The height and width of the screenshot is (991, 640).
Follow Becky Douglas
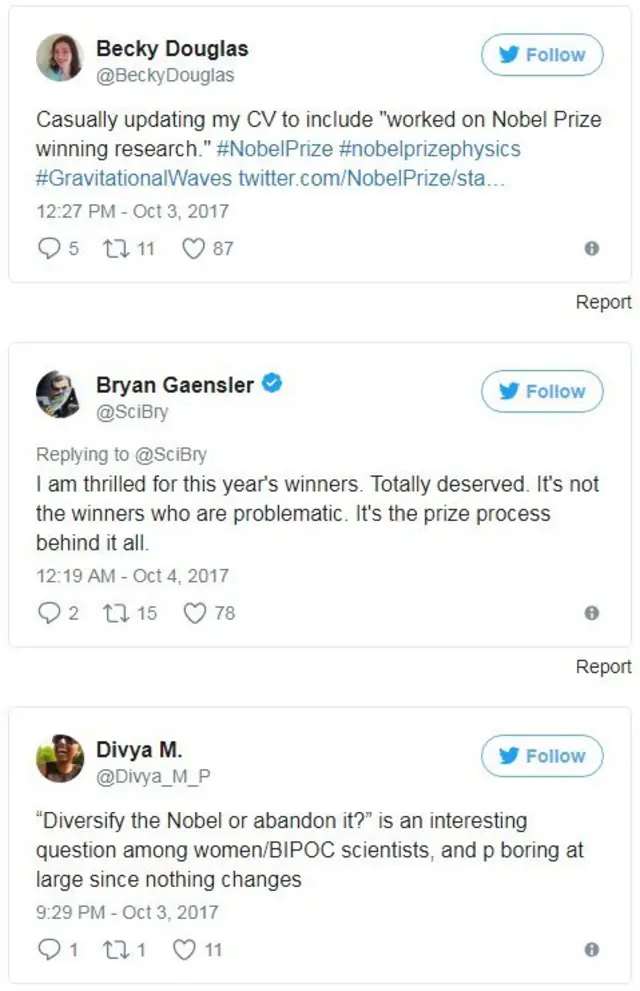pos(542,55)
